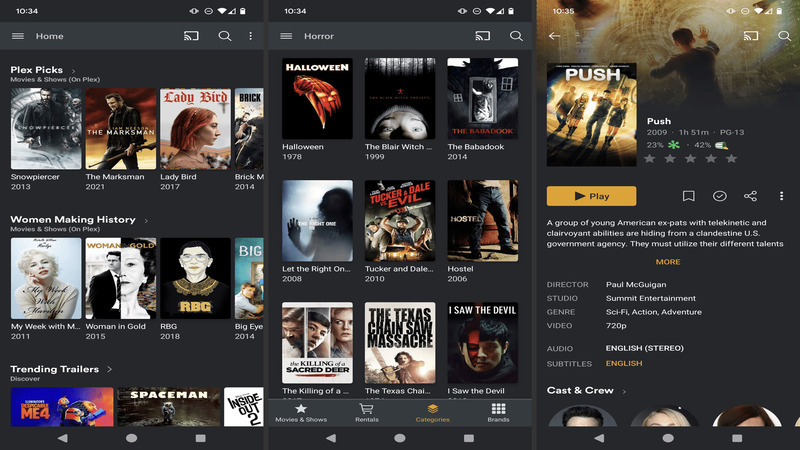The height and width of the screenshot is (450, 800).
Task: Switch to Movies & Shows tab
Action: pos(301,412)
